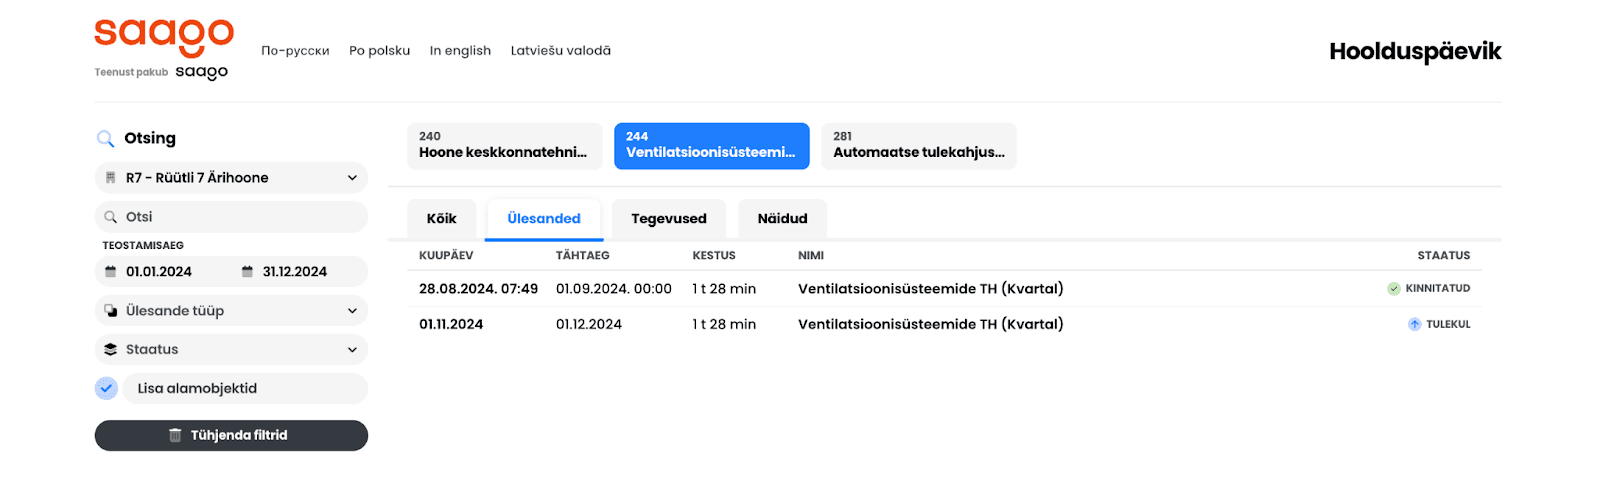The height and width of the screenshot is (499, 1600).
Task: Switch to the Tegevused tab
Action: [669, 219]
